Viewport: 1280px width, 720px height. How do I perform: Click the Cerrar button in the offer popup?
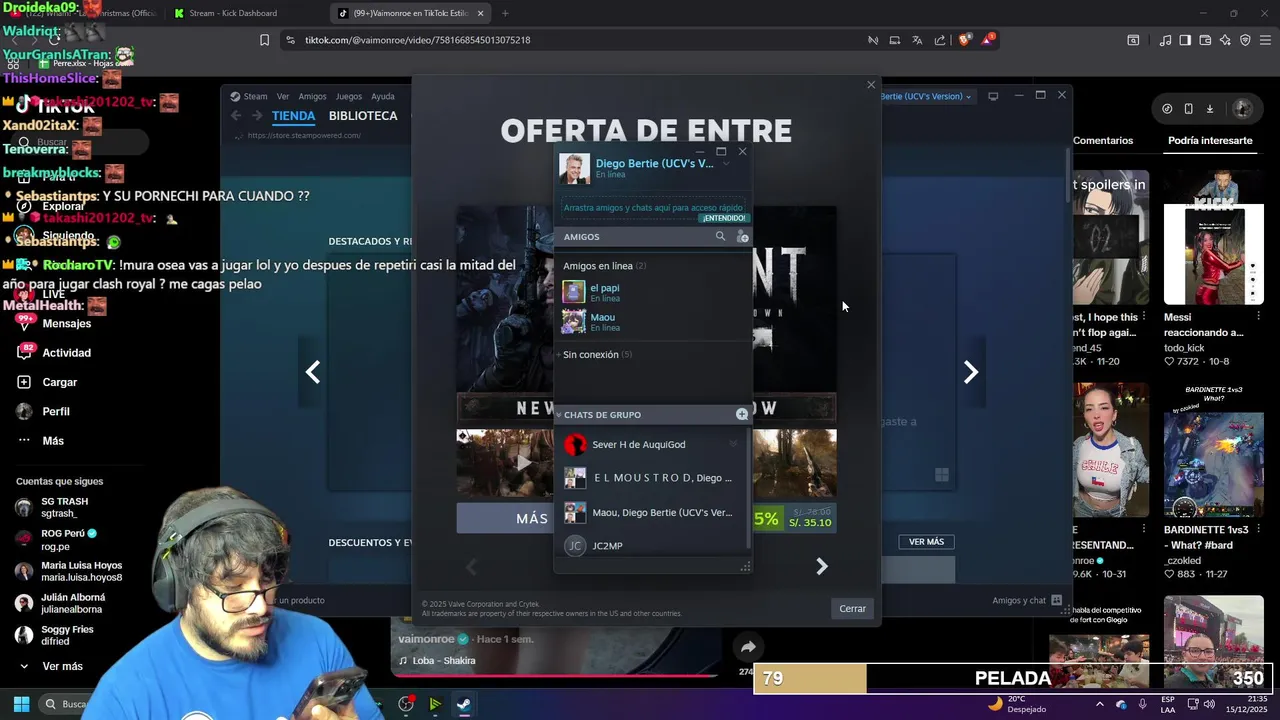pos(852,608)
